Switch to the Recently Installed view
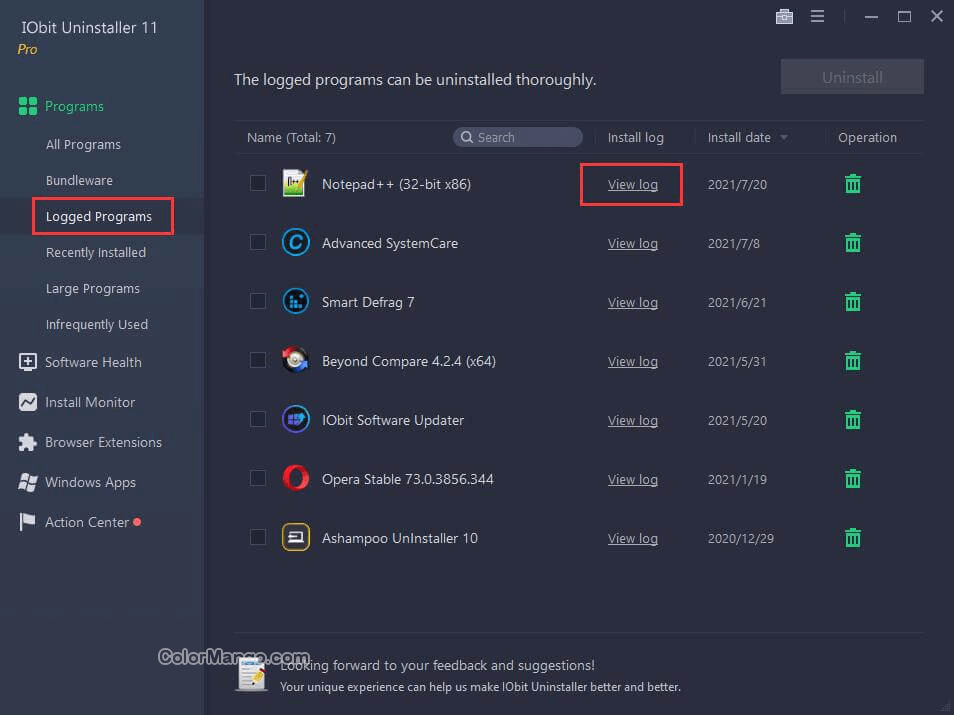This screenshot has width=954, height=715. pos(95,252)
